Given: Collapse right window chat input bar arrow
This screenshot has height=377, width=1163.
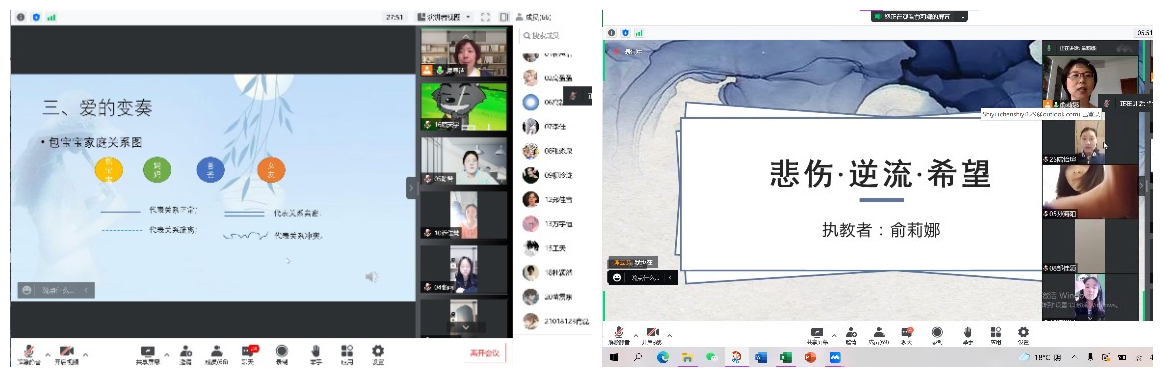Looking at the screenshot, I should (x=670, y=278).
